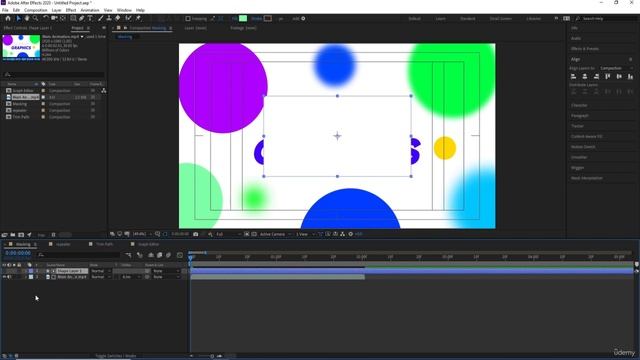
Task: Select the Pen tool
Action: [82, 18]
